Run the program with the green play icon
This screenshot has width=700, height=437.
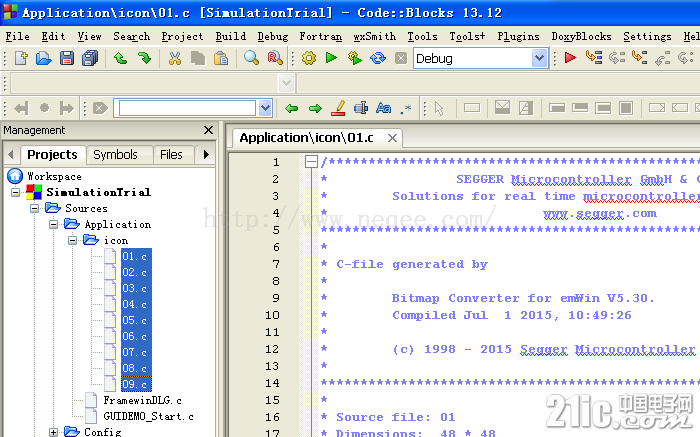(331, 58)
